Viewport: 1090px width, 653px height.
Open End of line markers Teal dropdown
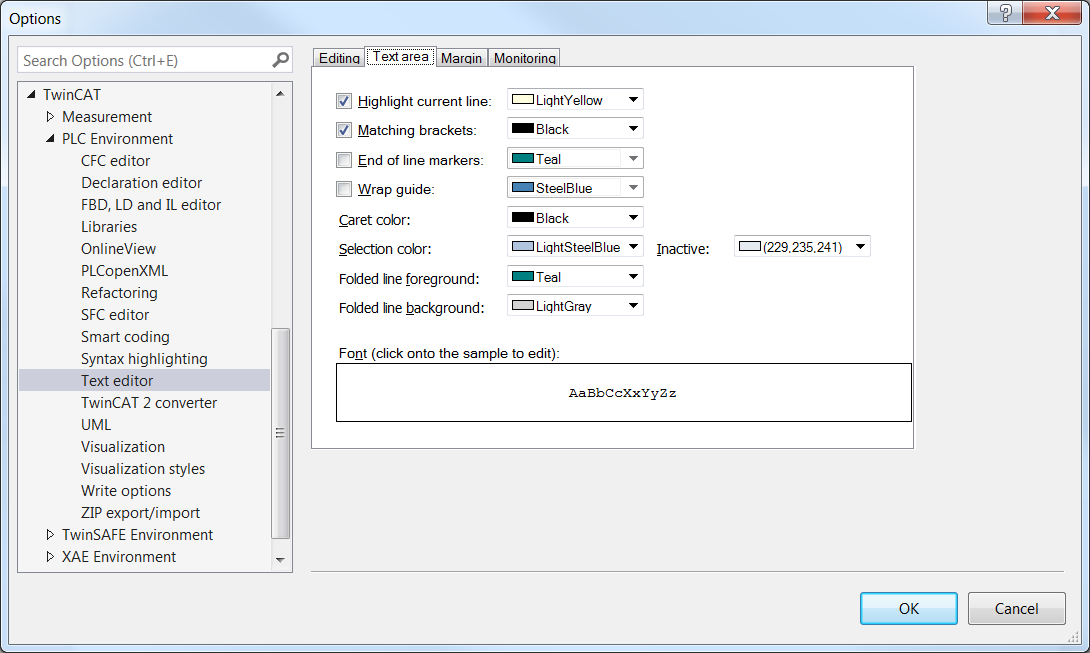click(575, 159)
